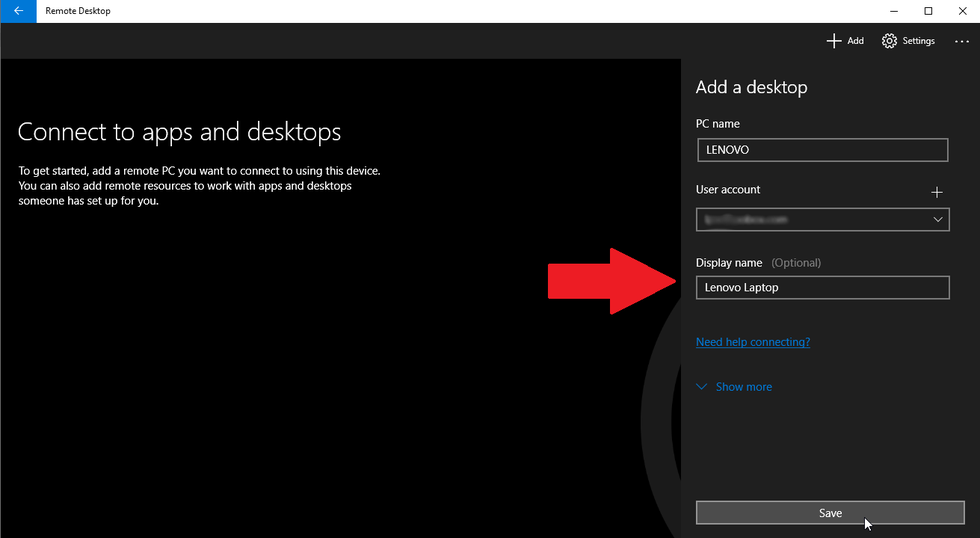Close the Remote Desktop window
980x538 pixels.
point(962,11)
